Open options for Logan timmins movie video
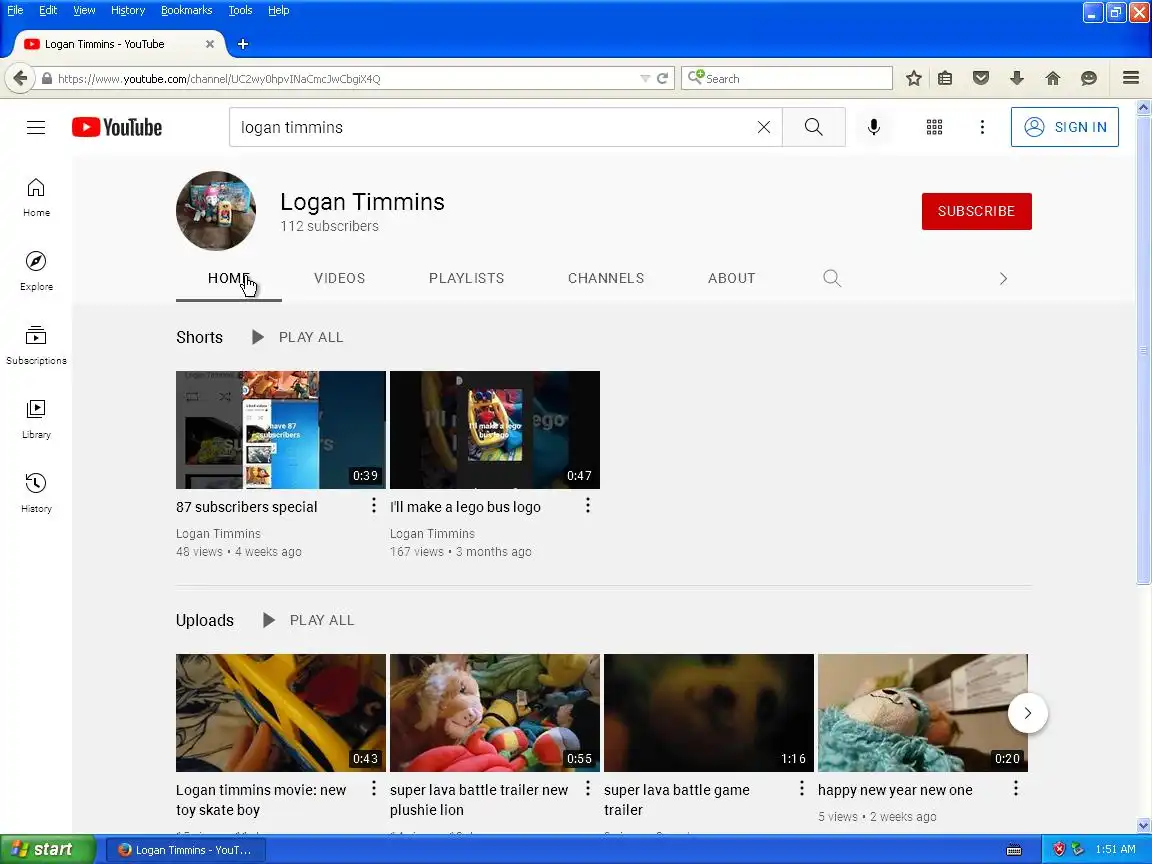The image size is (1152, 864). [x=373, y=788]
